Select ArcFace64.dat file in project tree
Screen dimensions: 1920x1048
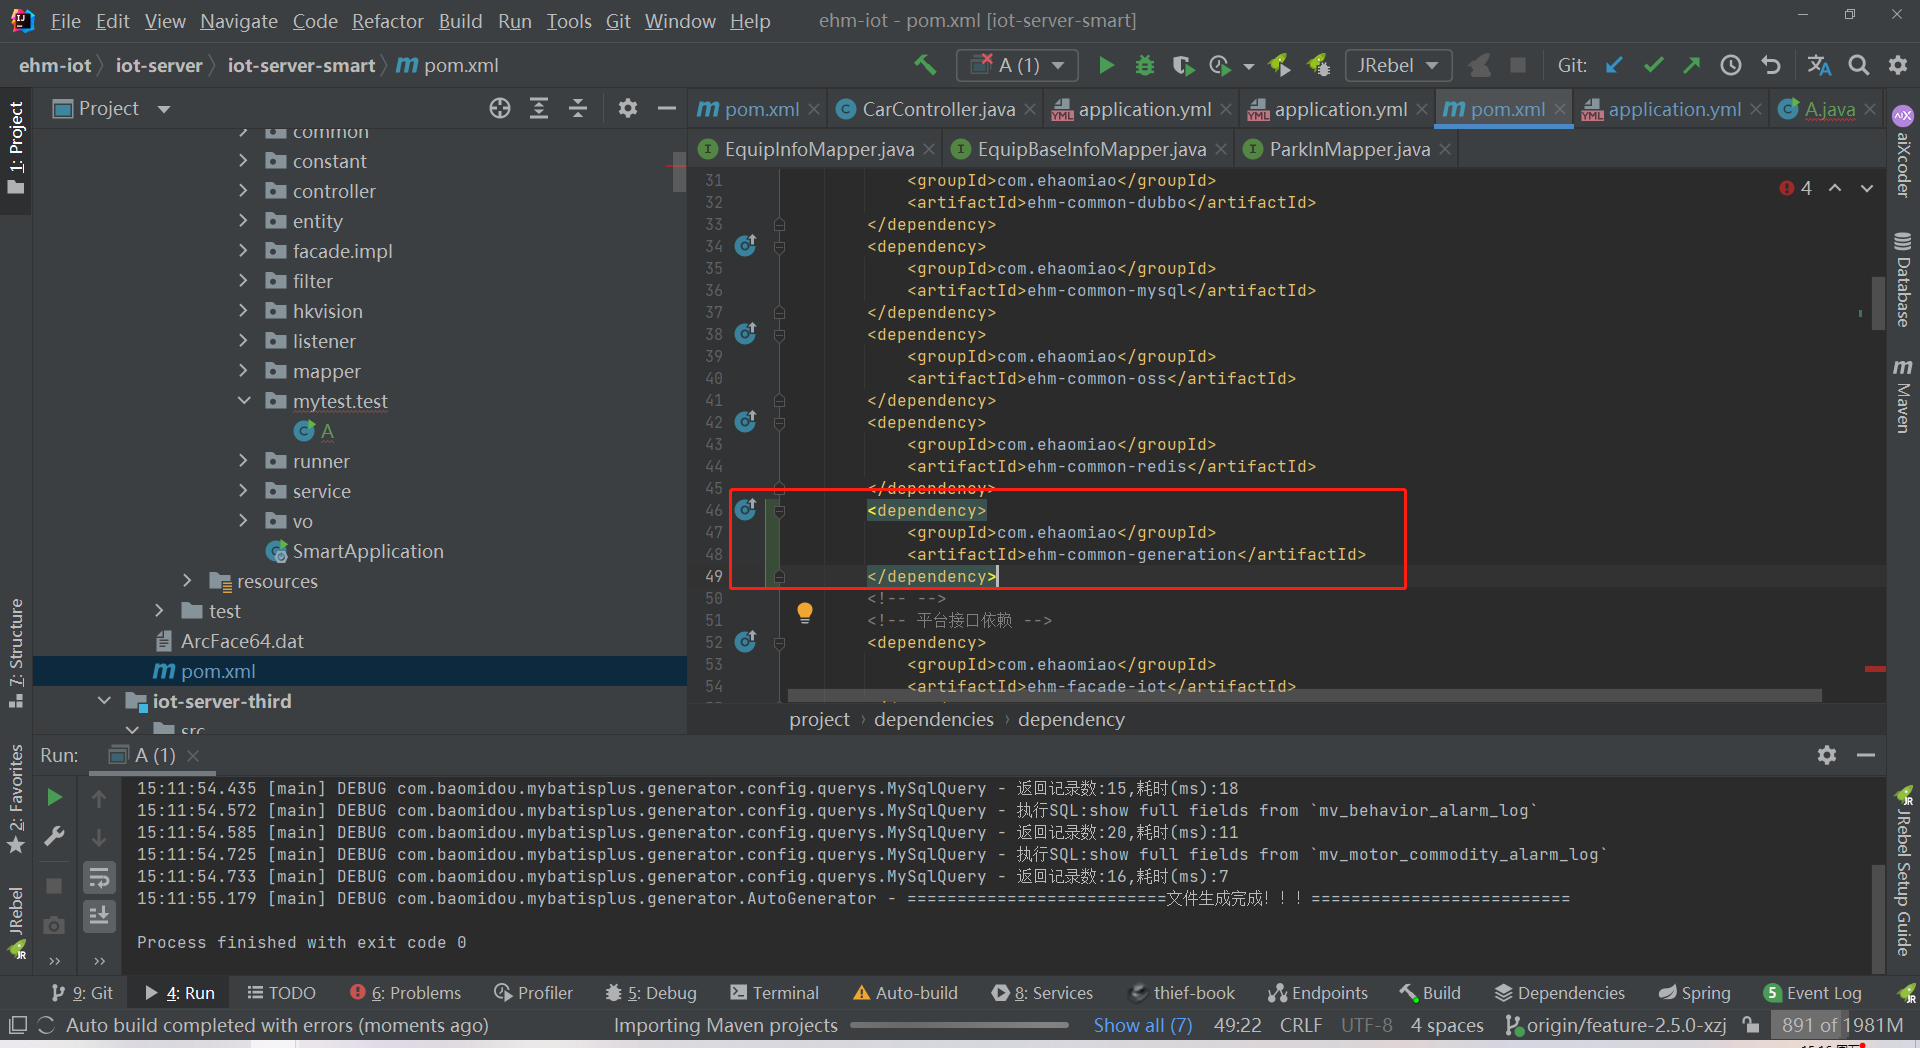[241, 641]
